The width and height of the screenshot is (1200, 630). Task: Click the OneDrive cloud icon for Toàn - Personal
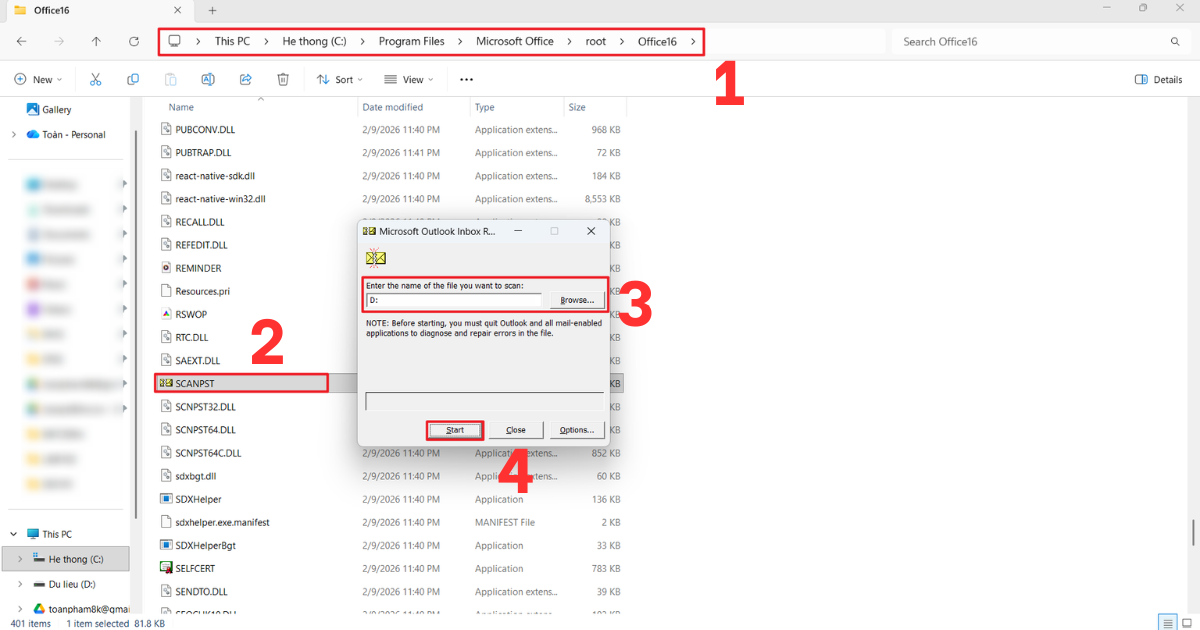point(32,134)
